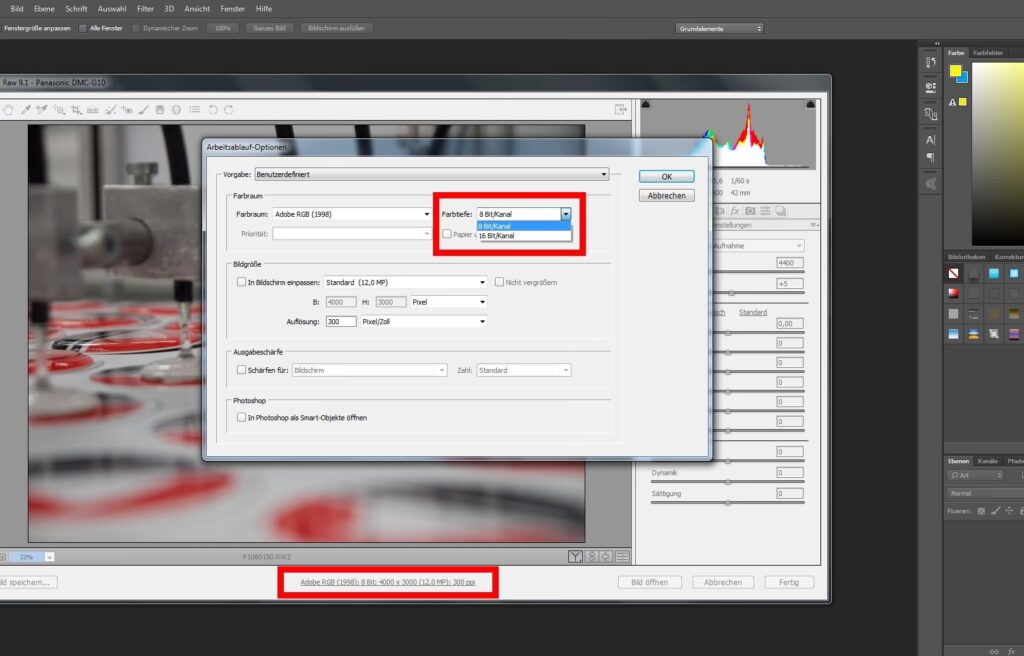Select the Crop tool in Camera Raw toolbar
Image resolution: width=1024 pixels, height=656 pixels.
click(x=77, y=109)
